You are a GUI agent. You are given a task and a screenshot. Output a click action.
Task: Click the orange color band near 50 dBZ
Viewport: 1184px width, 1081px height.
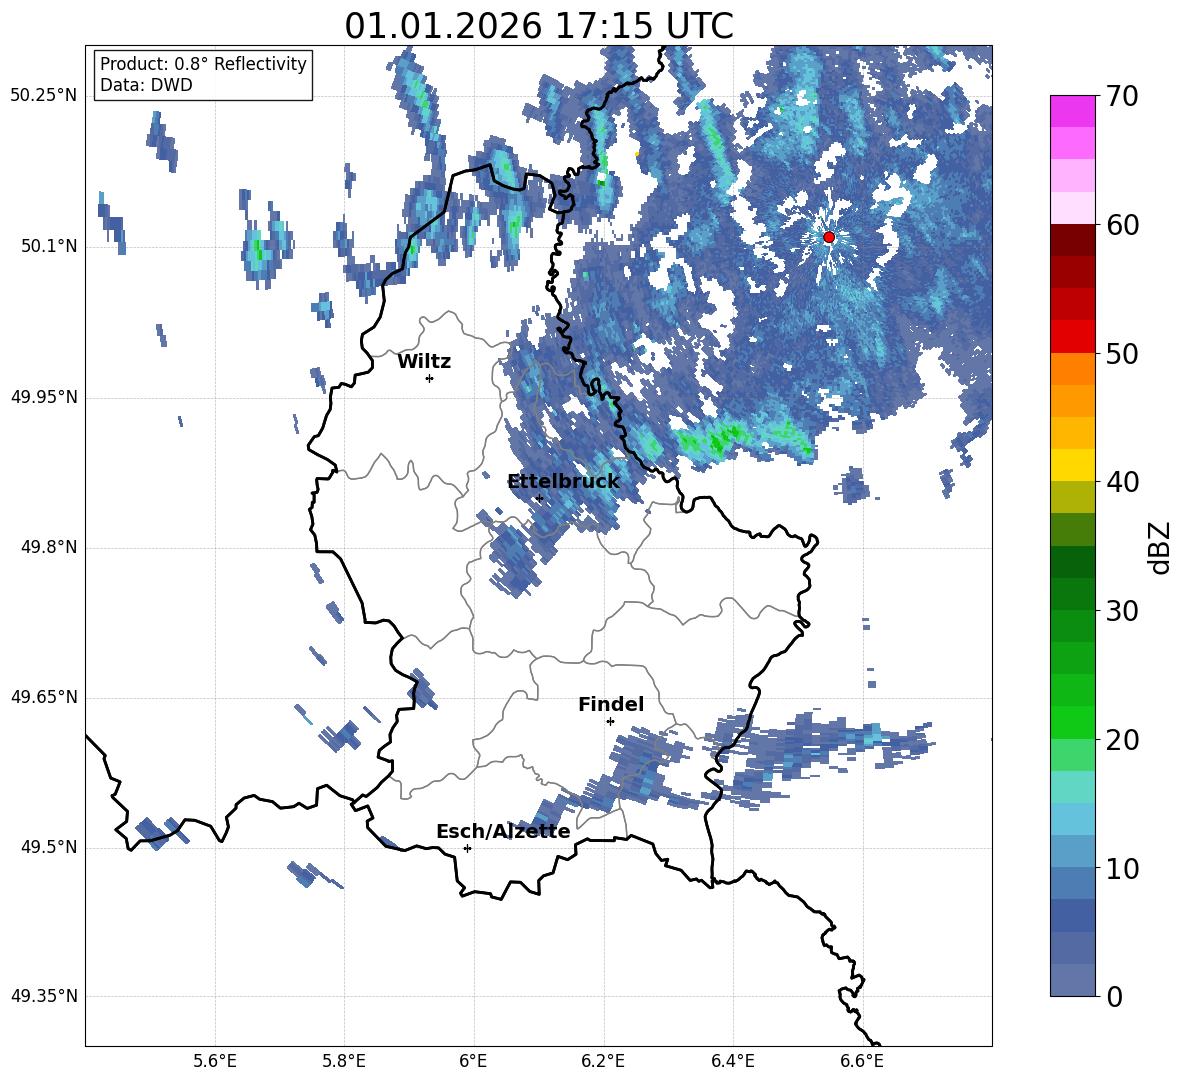(x=1072, y=369)
